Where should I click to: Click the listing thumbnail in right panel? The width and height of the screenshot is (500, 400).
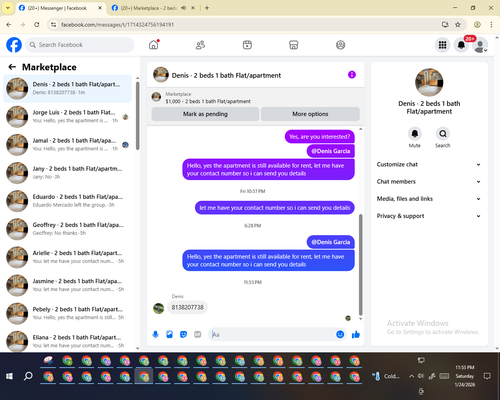click(429, 82)
